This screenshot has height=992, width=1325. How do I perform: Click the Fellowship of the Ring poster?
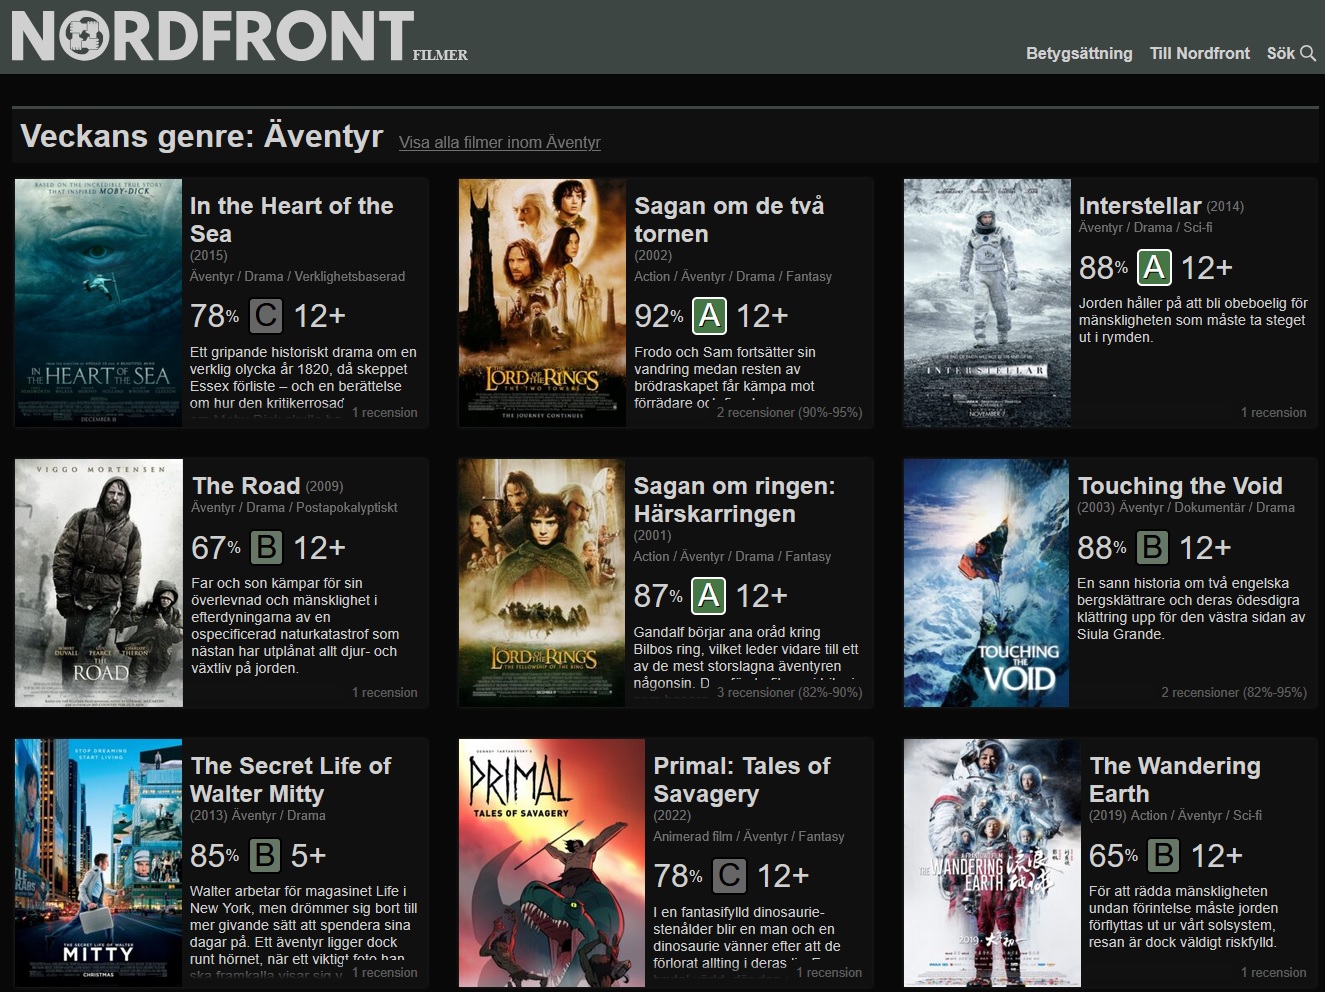542,583
